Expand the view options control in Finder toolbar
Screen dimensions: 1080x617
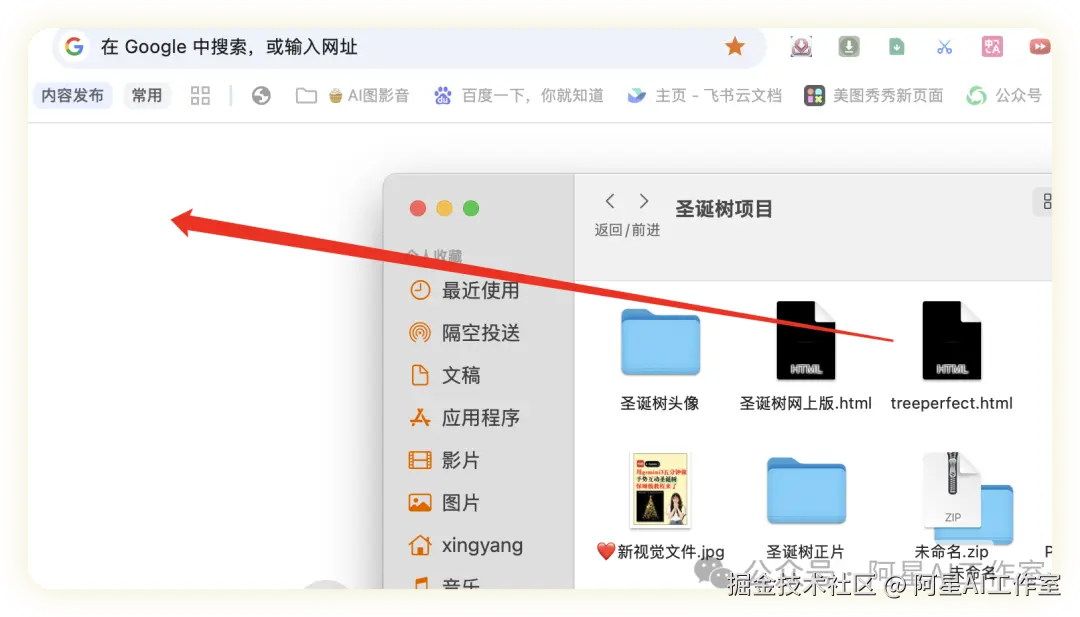(x=1046, y=201)
